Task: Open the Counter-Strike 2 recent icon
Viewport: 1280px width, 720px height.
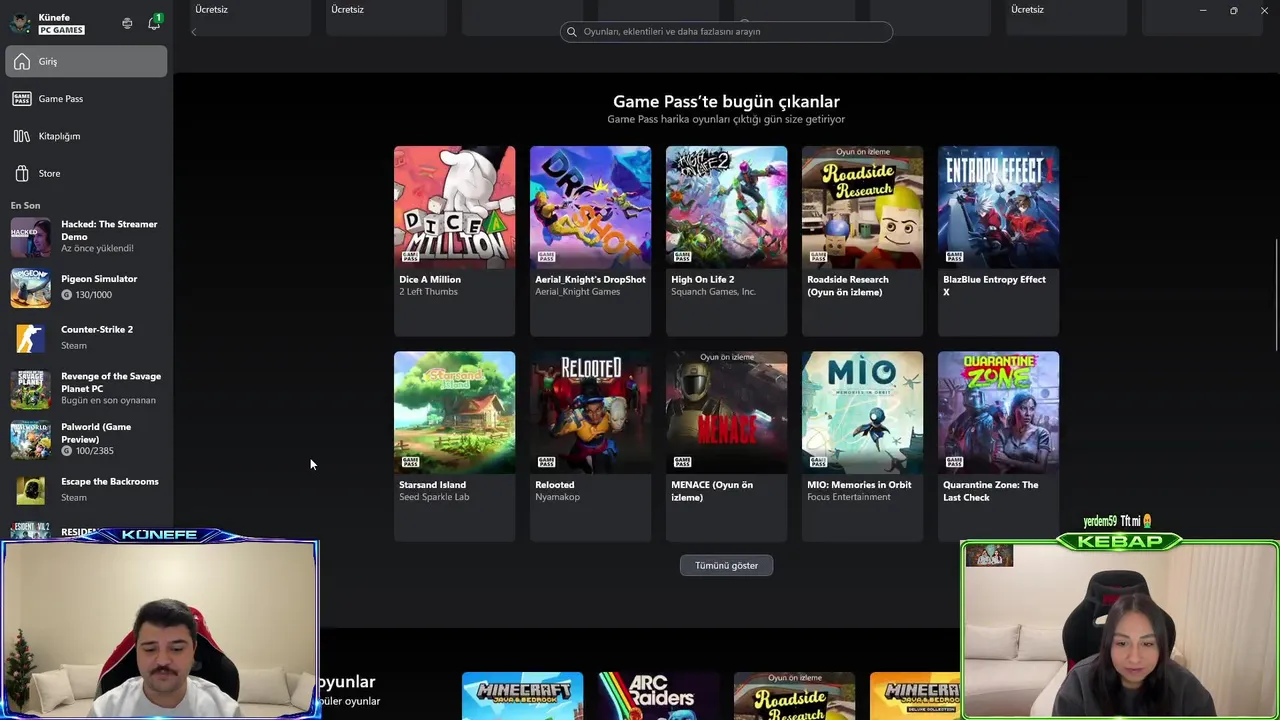Action: tap(30, 337)
